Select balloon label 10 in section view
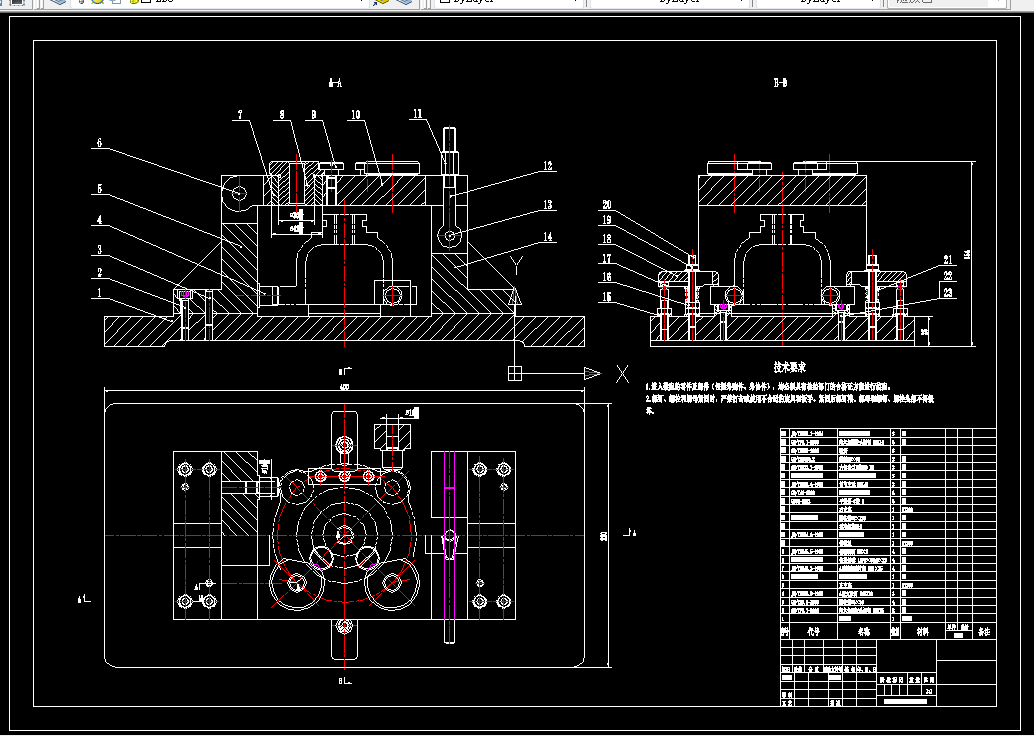Viewport: 1034px width, 736px height. [355, 115]
